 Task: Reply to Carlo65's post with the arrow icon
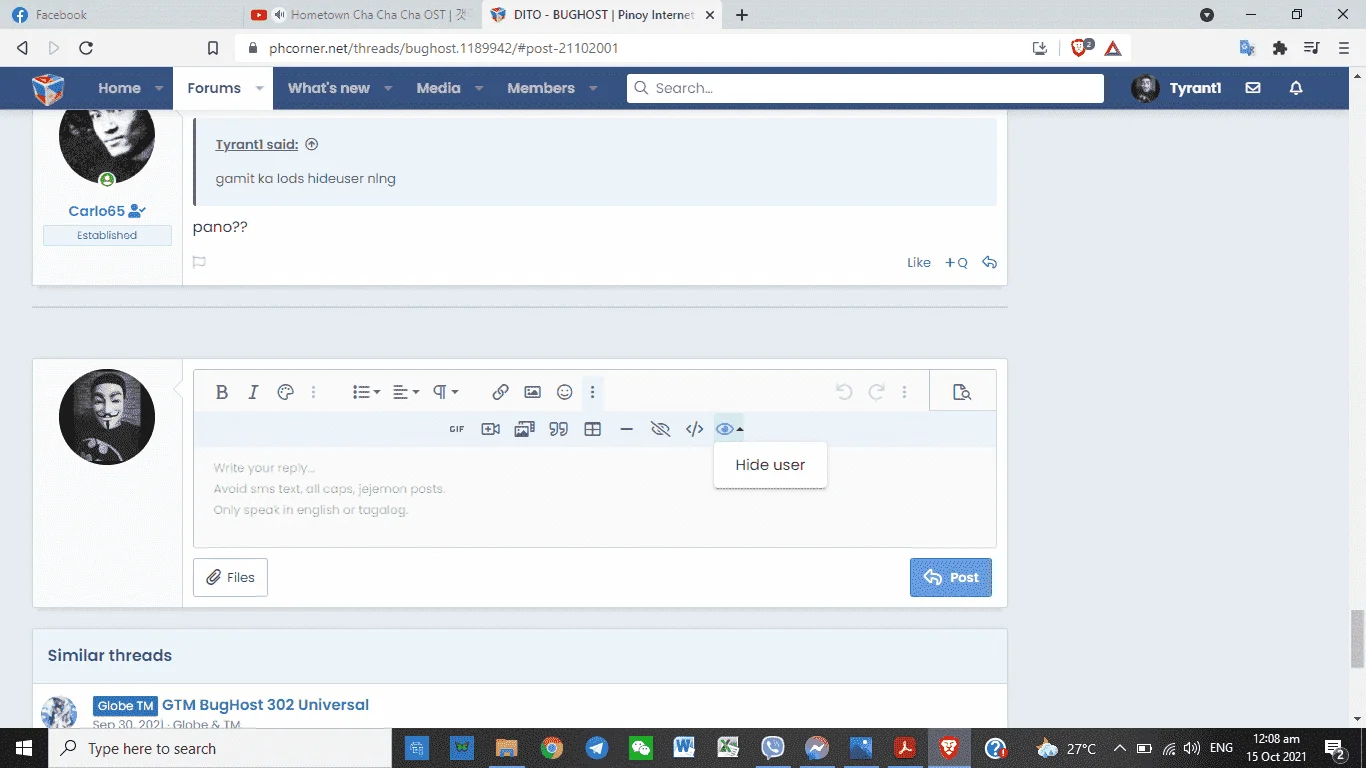pos(989,262)
